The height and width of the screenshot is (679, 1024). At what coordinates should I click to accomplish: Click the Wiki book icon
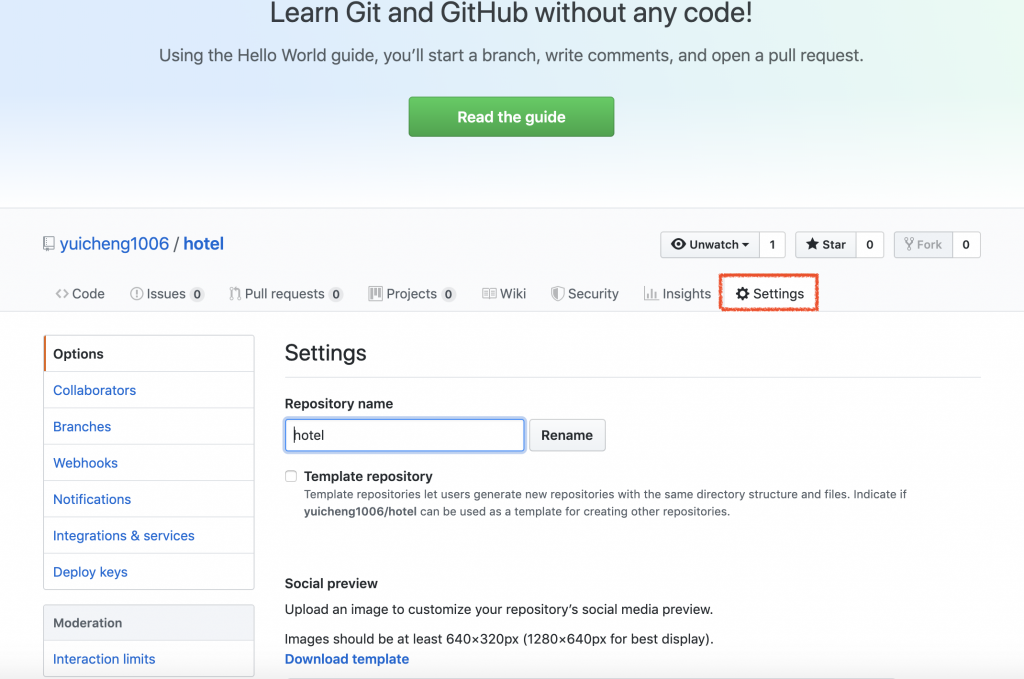489,294
